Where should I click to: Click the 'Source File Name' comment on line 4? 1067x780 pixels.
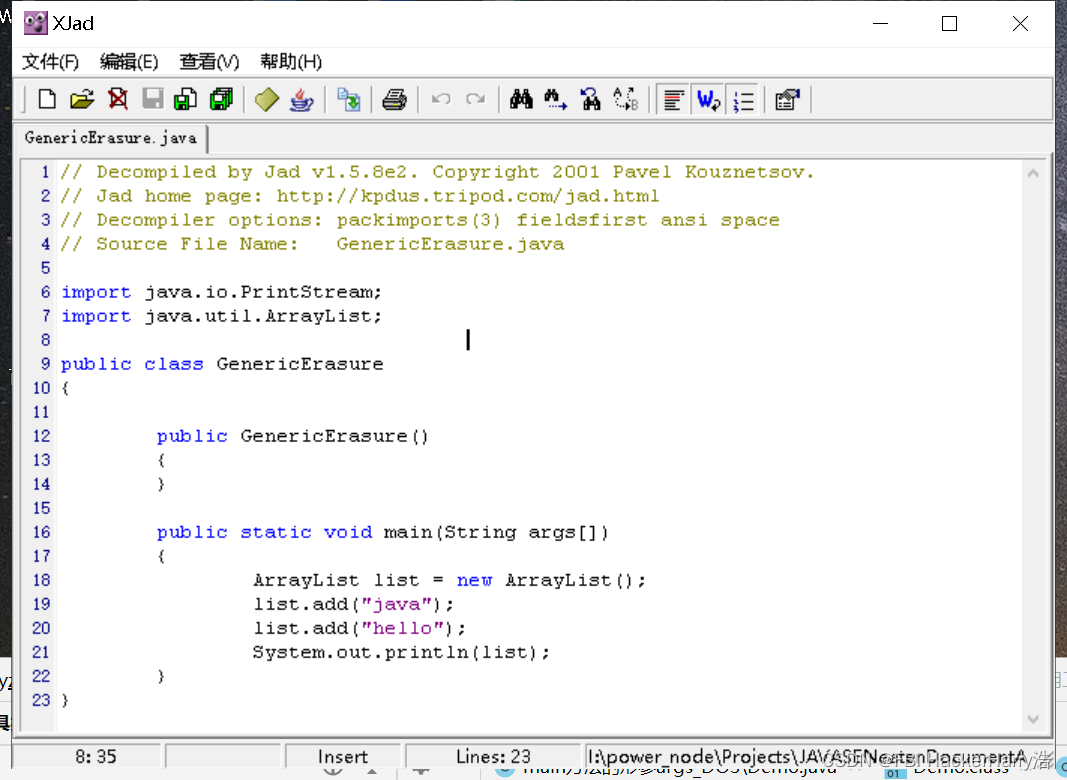[x=312, y=244]
